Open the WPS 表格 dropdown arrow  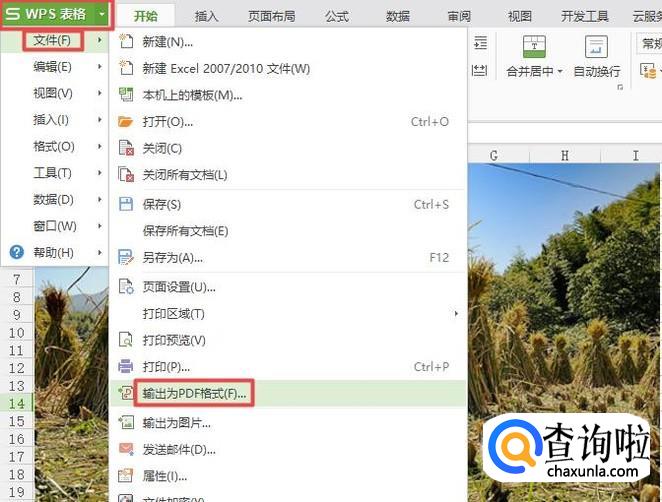click(102, 14)
